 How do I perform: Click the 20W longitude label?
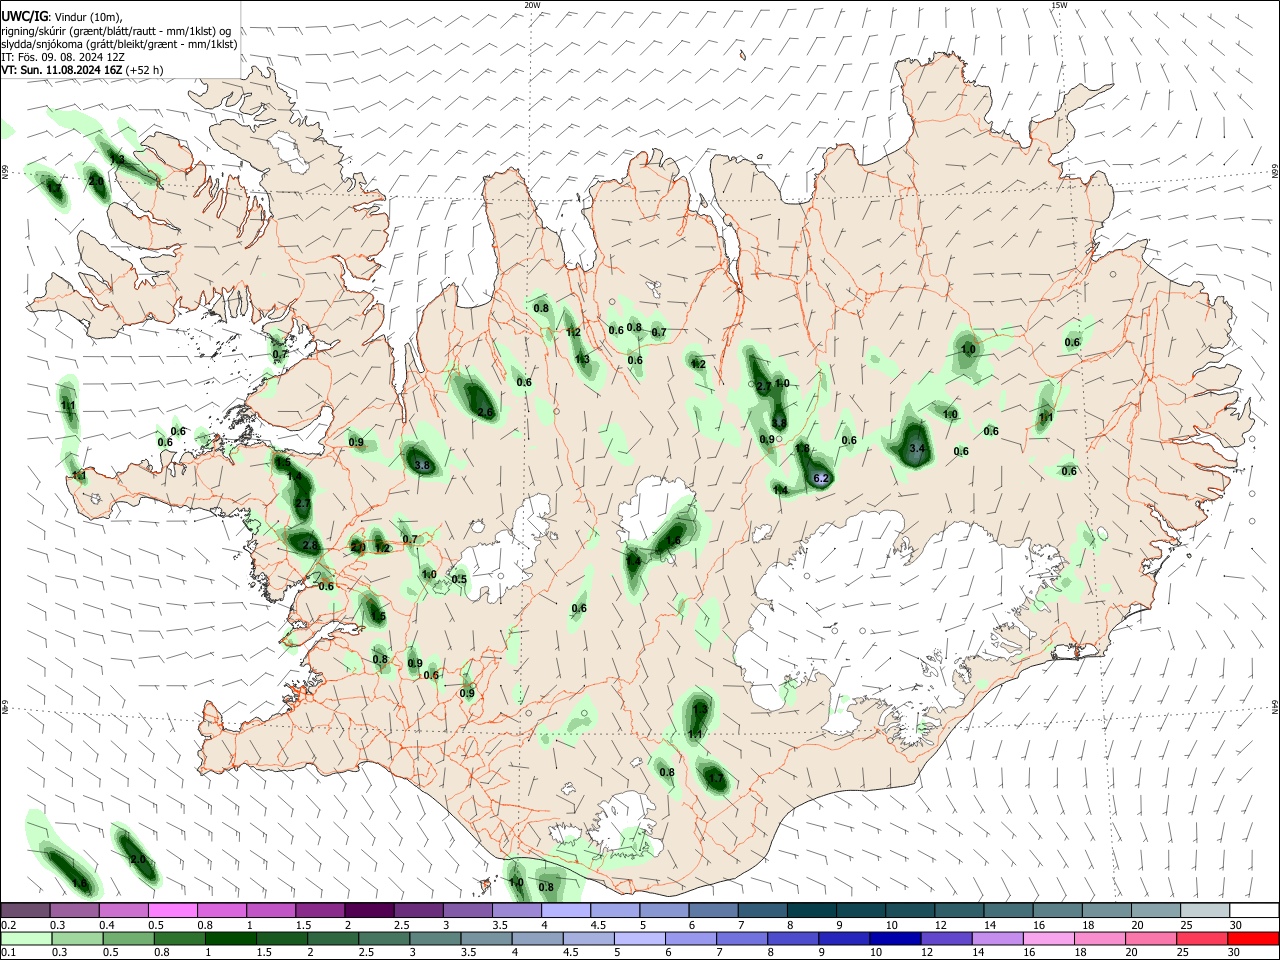coord(532,5)
